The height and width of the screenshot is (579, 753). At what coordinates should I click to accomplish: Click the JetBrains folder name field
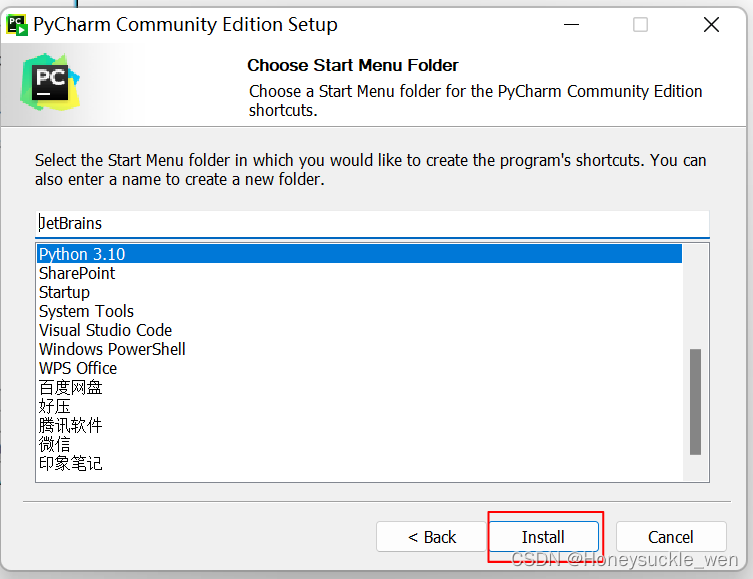point(372,224)
